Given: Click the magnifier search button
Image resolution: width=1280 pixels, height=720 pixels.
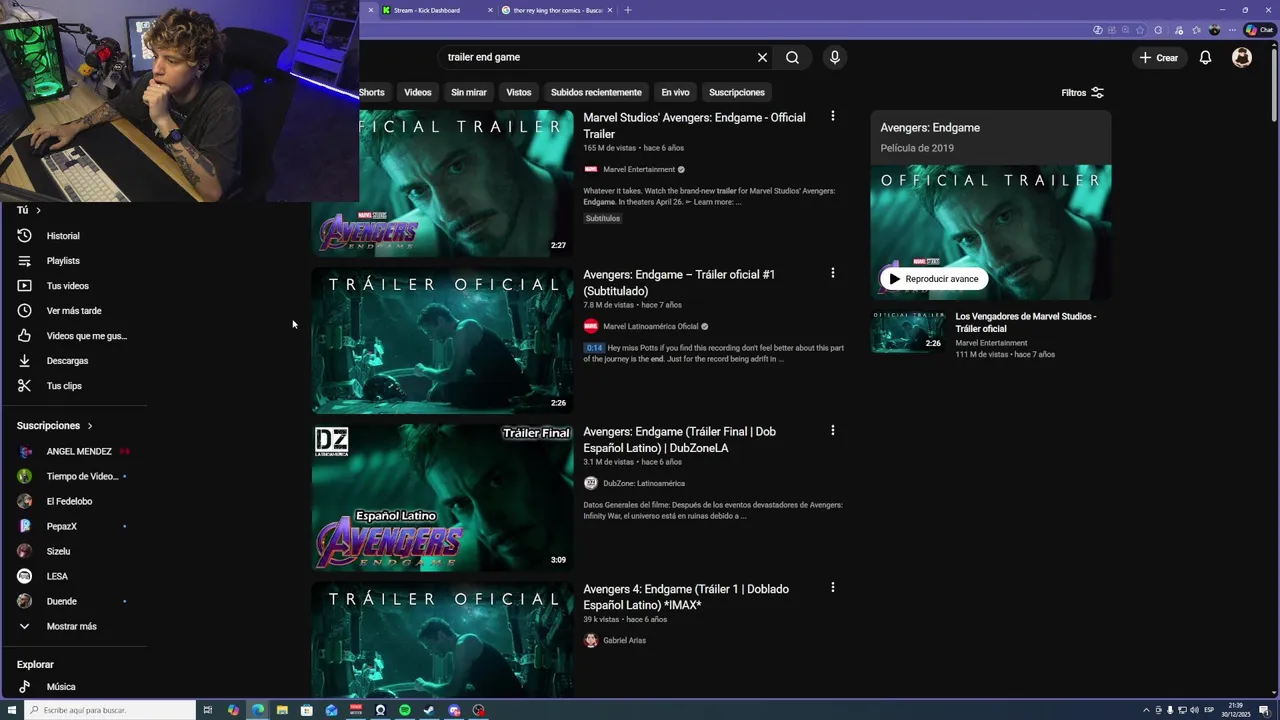Looking at the screenshot, I should coord(792,57).
